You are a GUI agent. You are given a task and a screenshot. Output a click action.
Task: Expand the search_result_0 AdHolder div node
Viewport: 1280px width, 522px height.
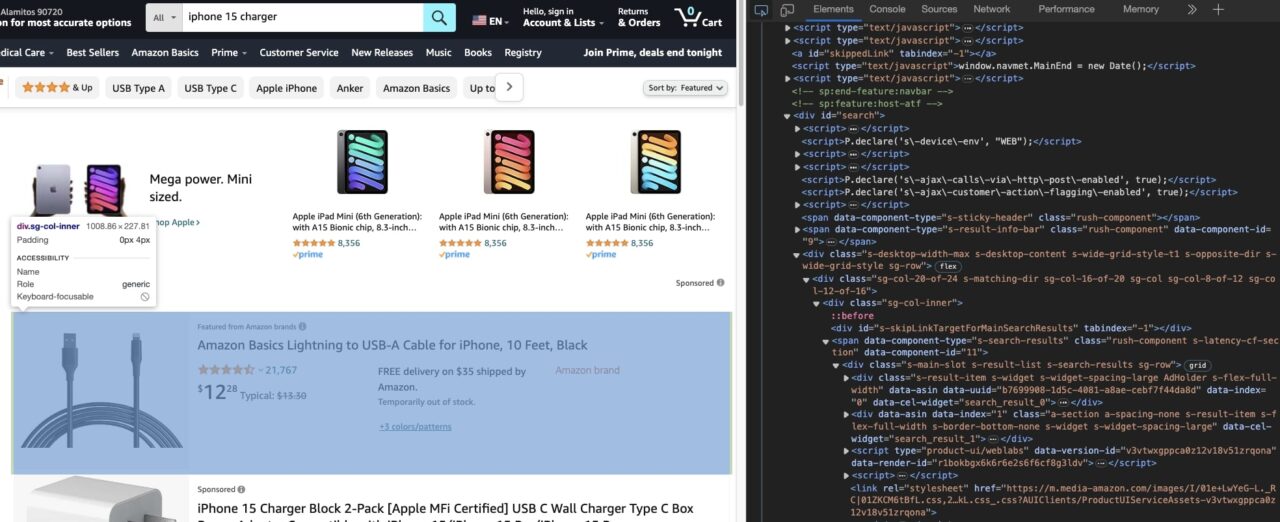[x=846, y=377]
